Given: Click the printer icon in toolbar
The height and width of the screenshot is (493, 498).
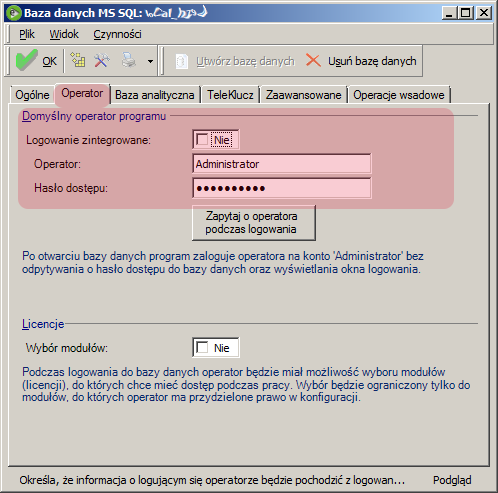Looking at the screenshot, I should [x=128, y=61].
